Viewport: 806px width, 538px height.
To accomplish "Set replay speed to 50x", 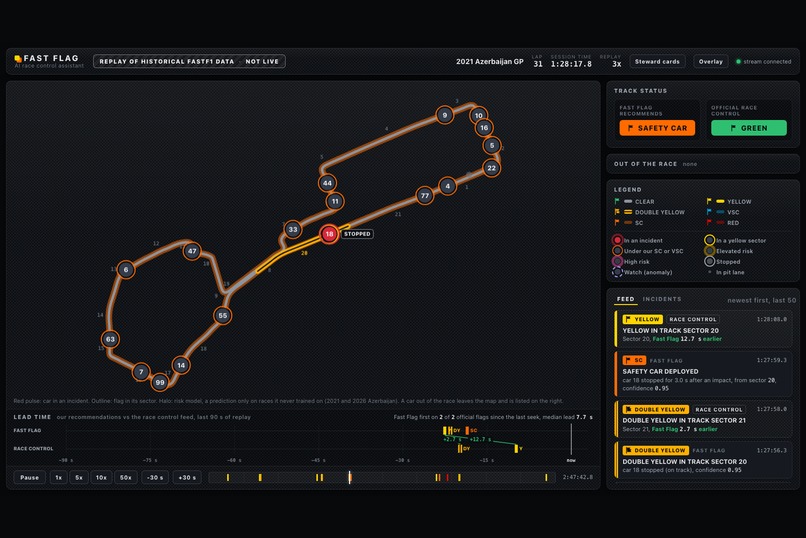I will point(125,477).
